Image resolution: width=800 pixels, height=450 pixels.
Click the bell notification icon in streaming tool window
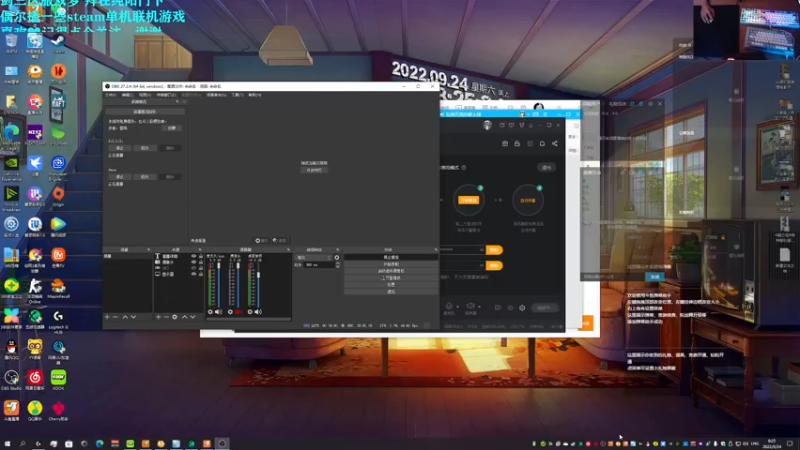(x=542, y=143)
